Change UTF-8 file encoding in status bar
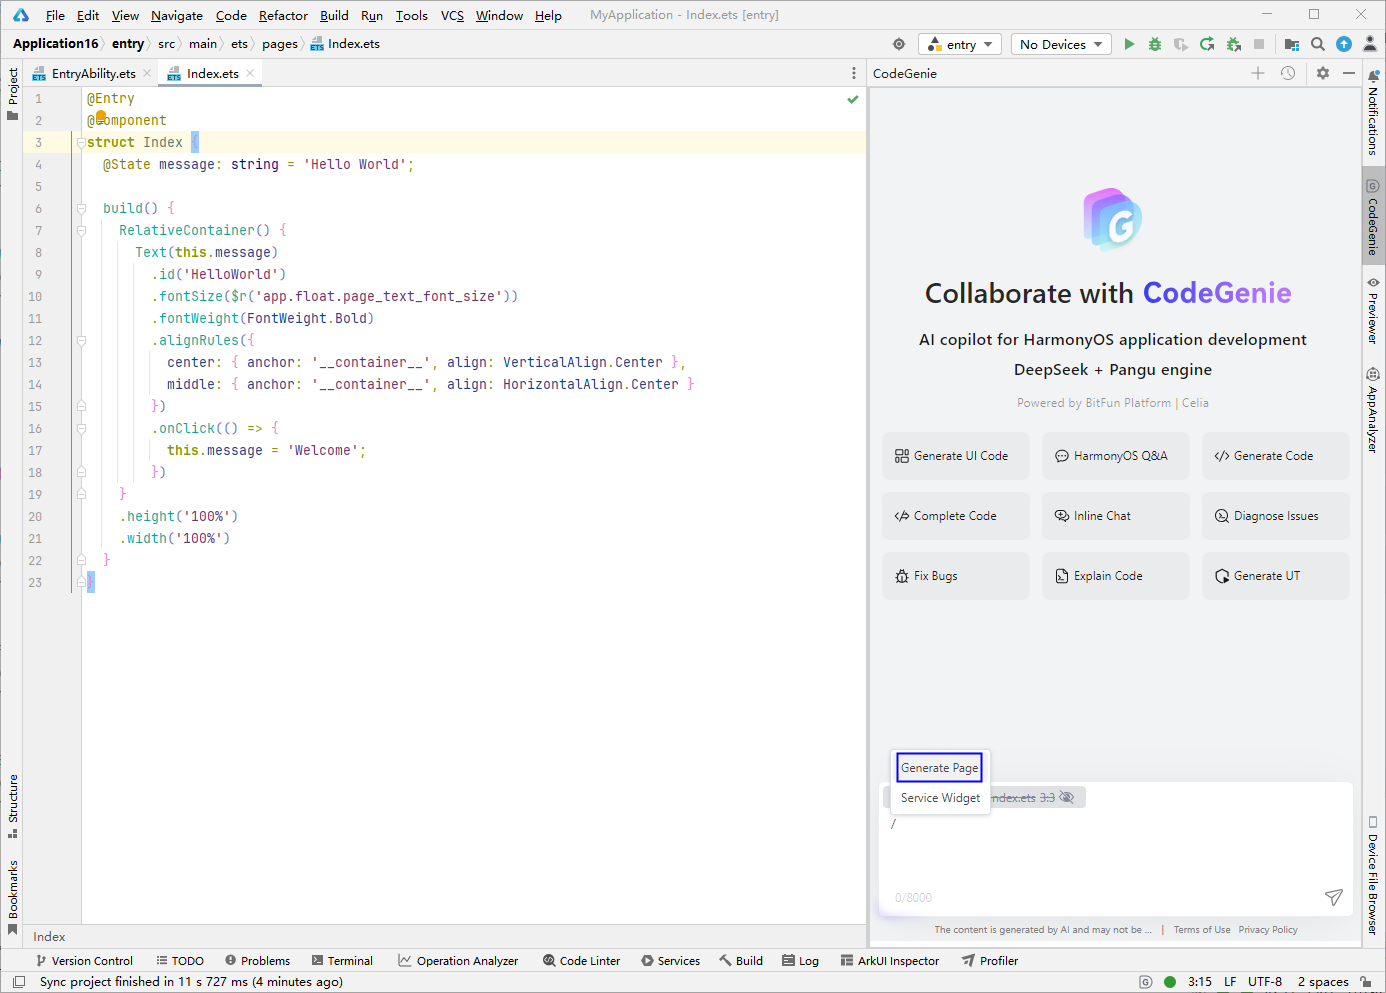 (1265, 982)
